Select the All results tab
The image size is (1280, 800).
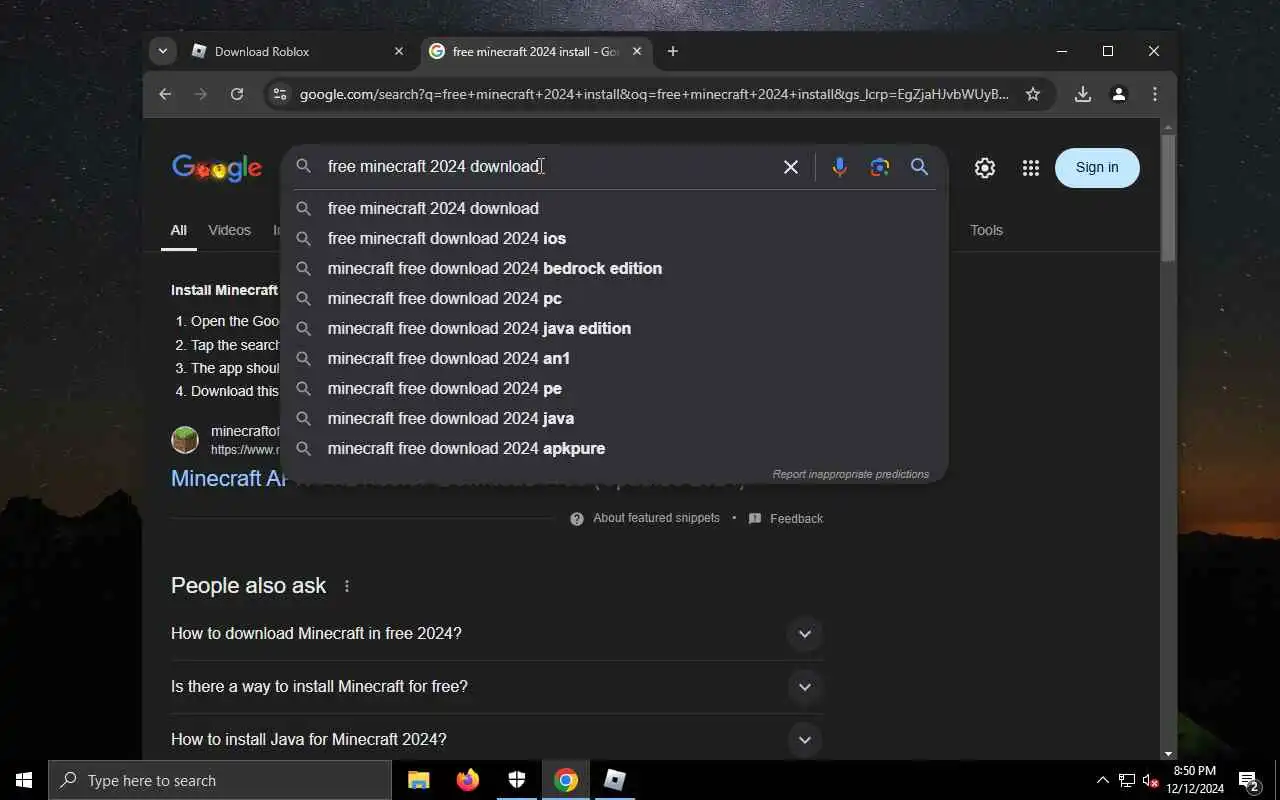coord(178,230)
